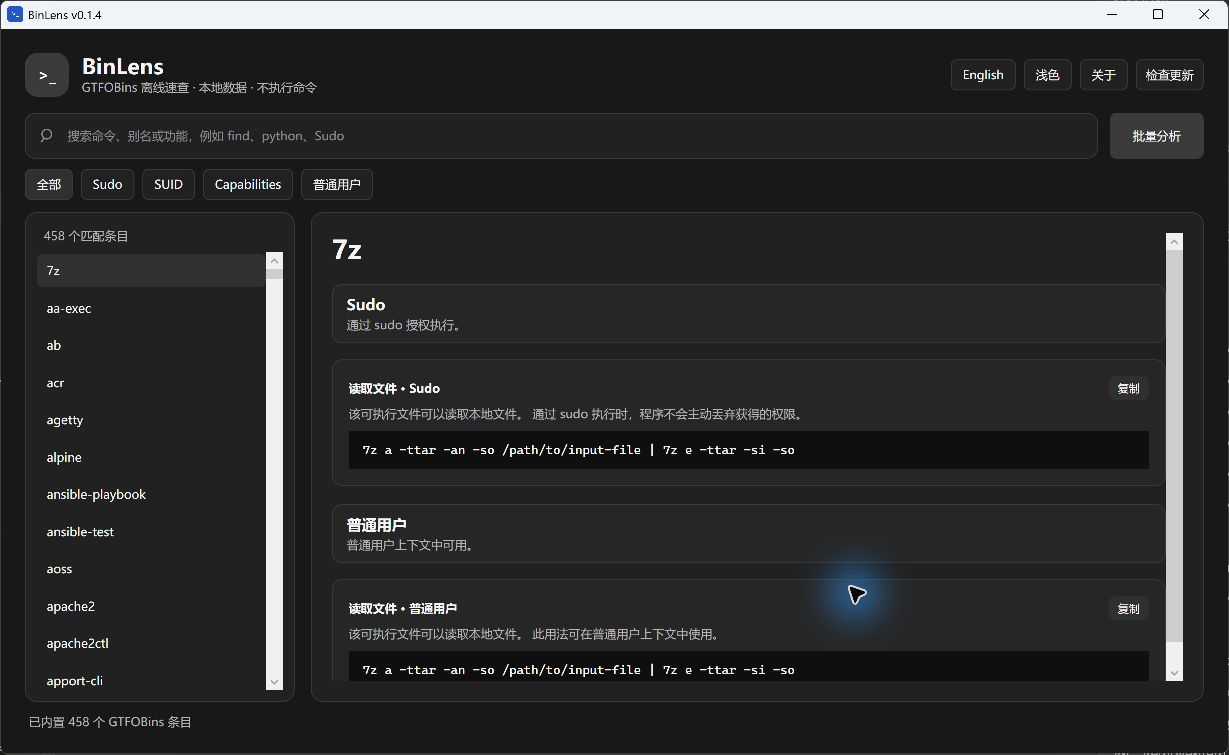The height and width of the screenshot is (755, 1229).
Task: Select agetty in the command list
Action: (151, 420)
